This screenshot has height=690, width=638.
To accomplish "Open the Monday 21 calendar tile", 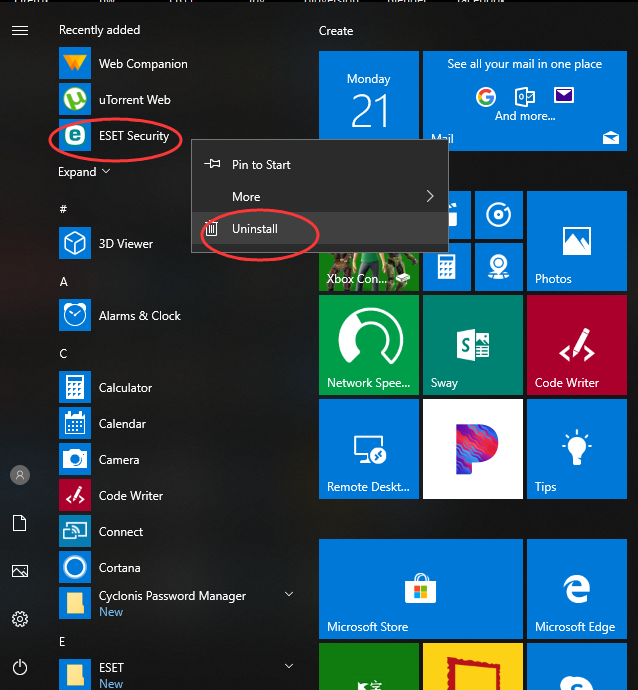I will pyautogui.click(x=369, y=95).
